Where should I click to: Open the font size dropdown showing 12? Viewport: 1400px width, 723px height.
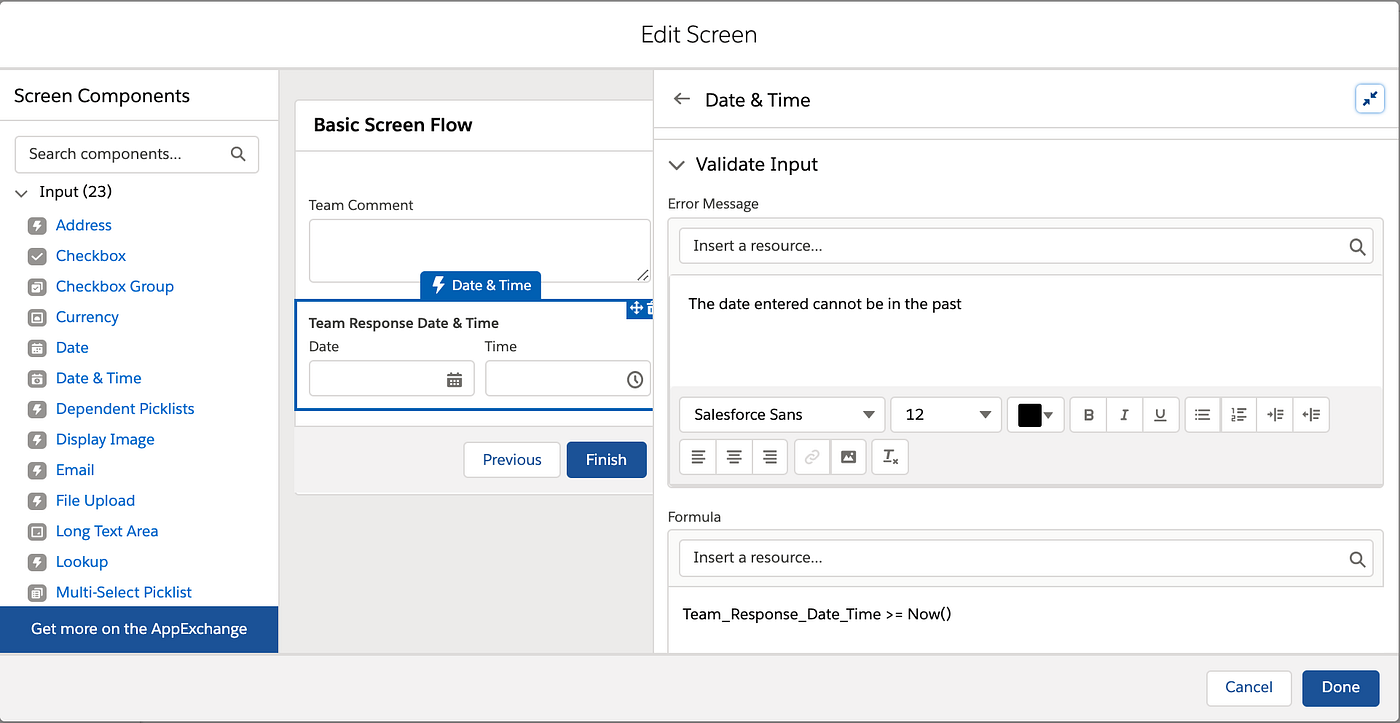945,414
